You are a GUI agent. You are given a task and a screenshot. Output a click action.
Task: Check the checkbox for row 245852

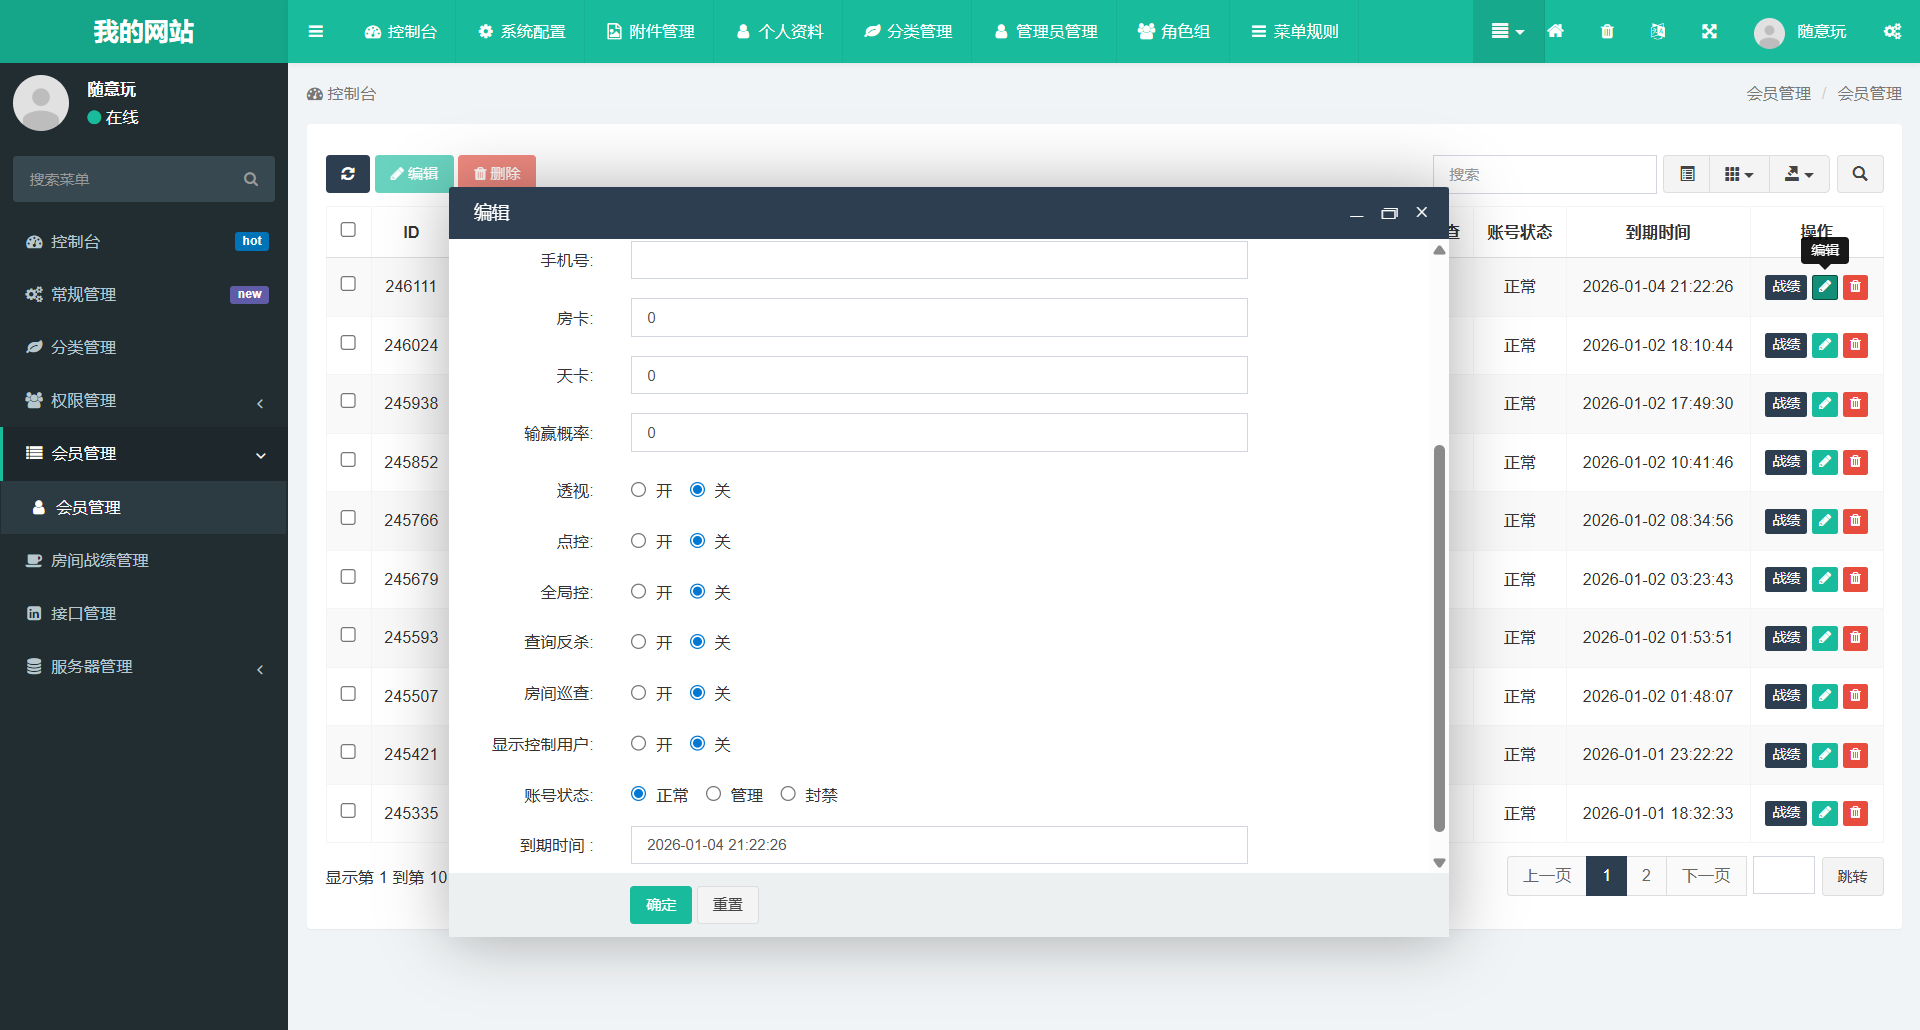tap(348, 460)
